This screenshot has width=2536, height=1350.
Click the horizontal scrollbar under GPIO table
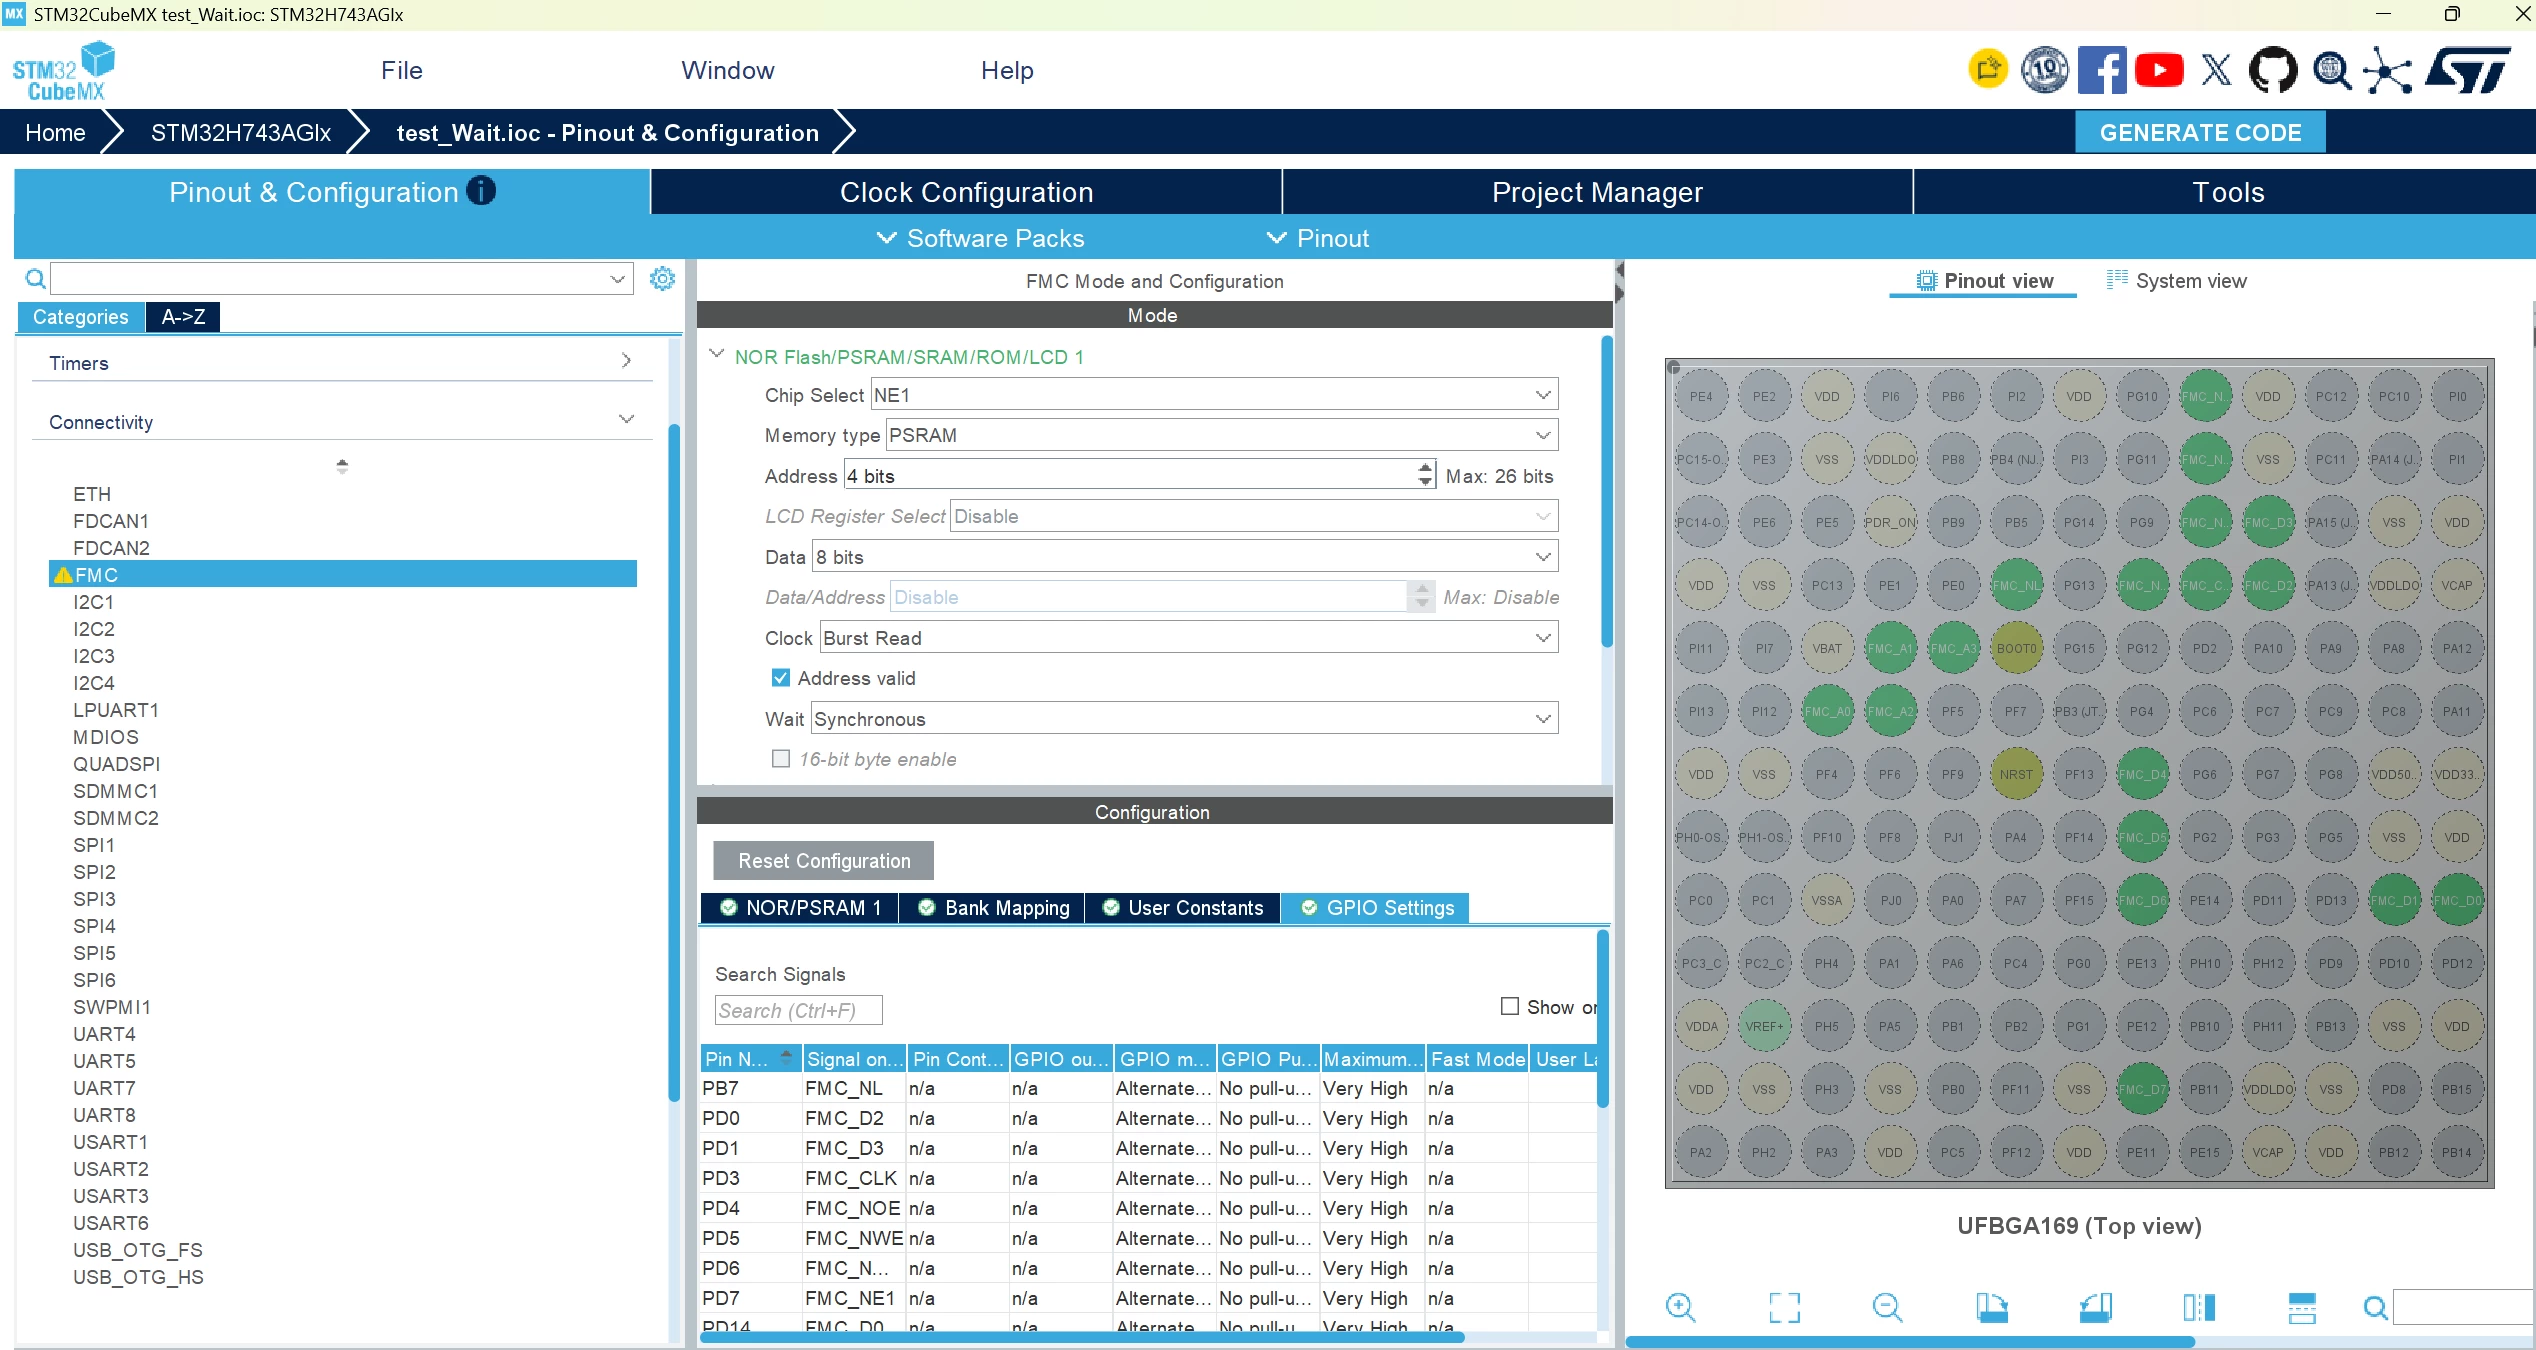click(1083, 1337)
